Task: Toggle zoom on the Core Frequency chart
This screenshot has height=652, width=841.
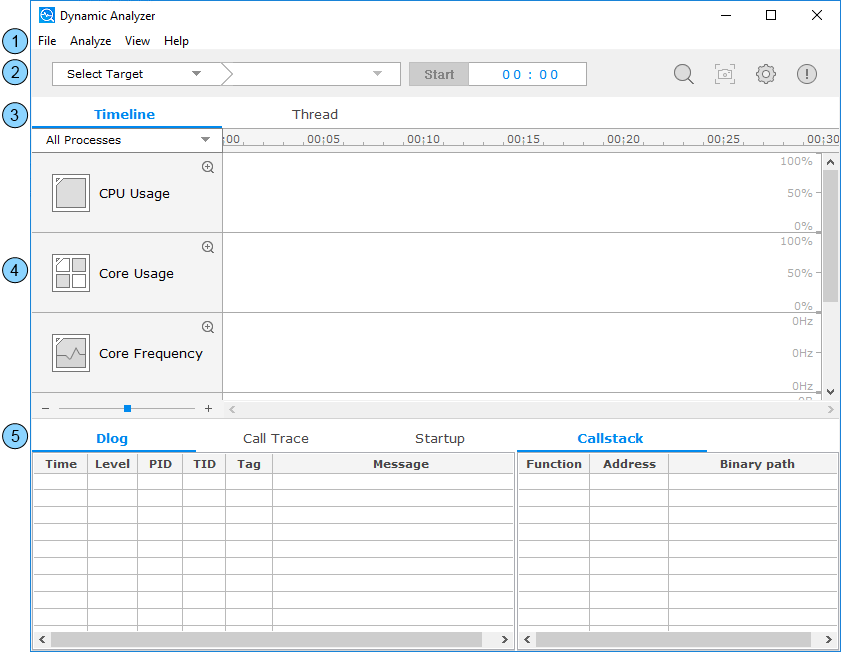Action: 207,326
